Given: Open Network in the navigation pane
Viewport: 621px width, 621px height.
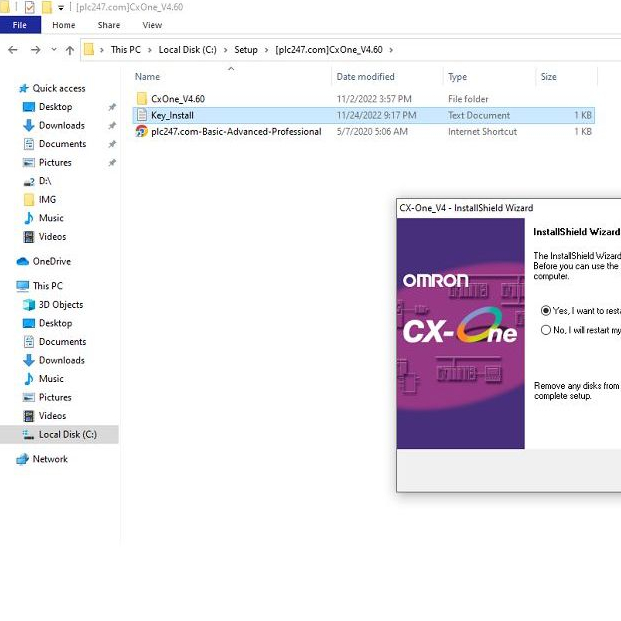Looking at the screenshot, I should (x=50, y=459).
